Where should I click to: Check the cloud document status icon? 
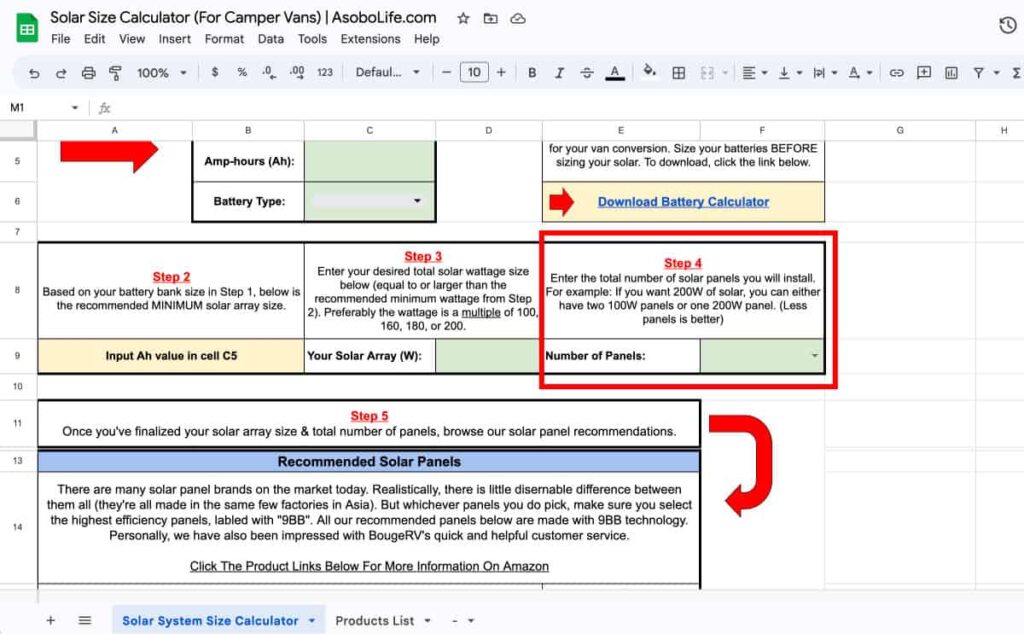[518, 18]
